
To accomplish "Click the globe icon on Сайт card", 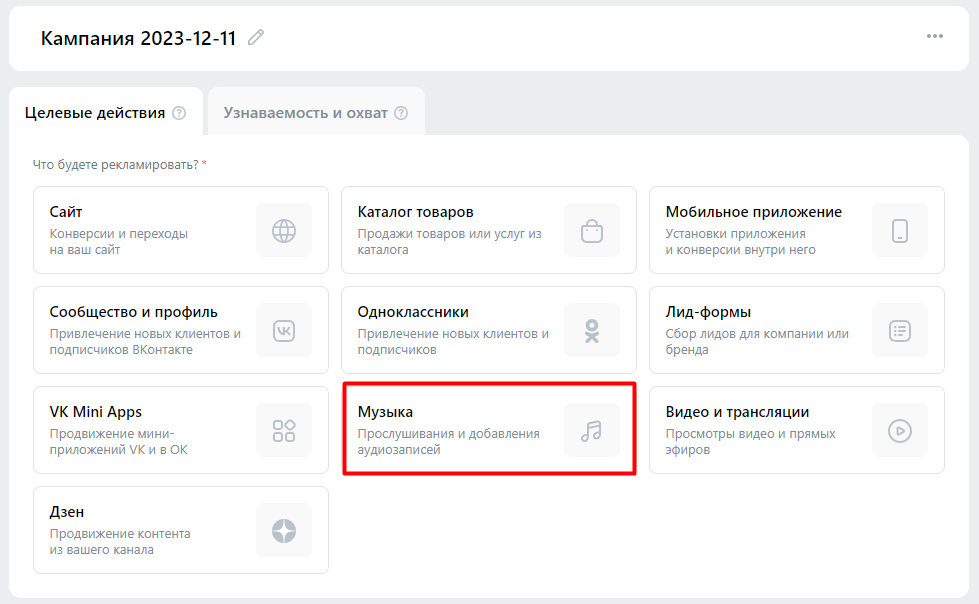I will click(x=284, y=231).
